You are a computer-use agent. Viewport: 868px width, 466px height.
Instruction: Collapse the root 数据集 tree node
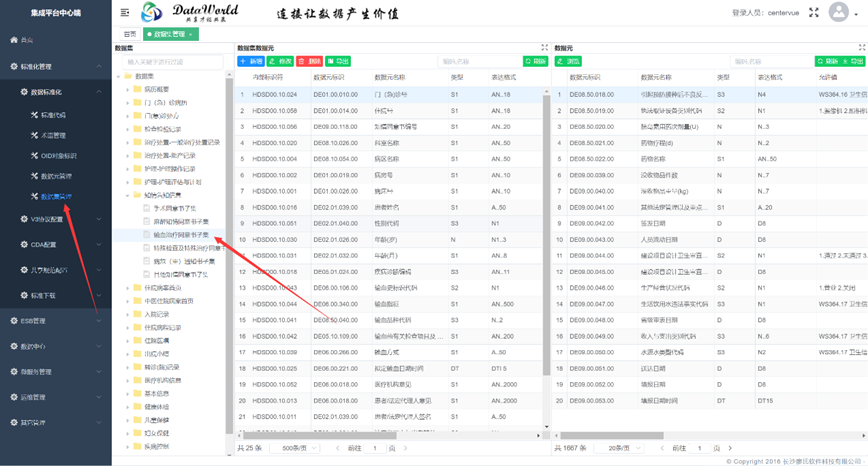pos(118,76)
